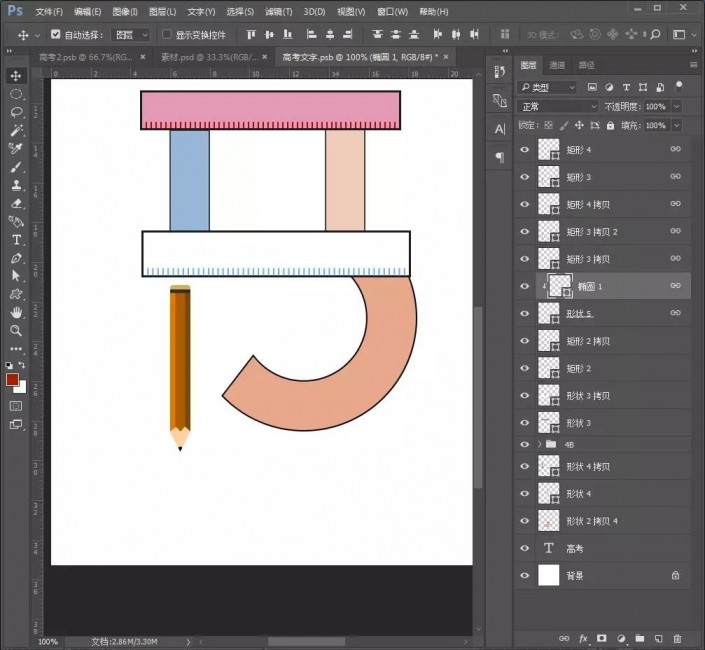Expand the 4B layer group
The height and width of the screenshot is (650, 705).
[540, 444]
